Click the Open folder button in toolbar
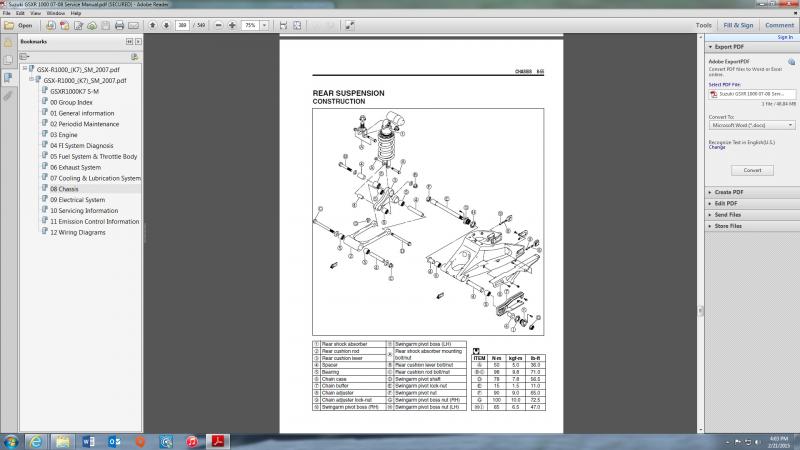800x450 pixels. click(x=18, y=25)
